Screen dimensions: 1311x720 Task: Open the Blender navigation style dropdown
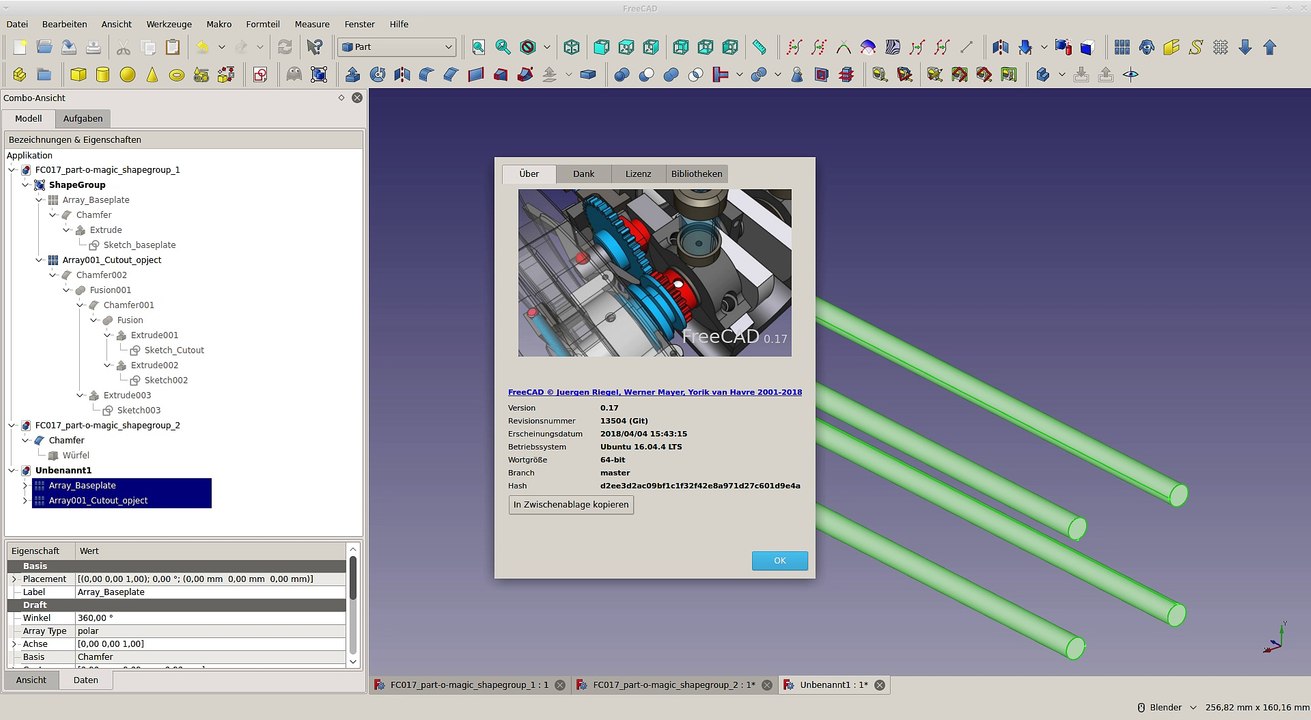1166,707
